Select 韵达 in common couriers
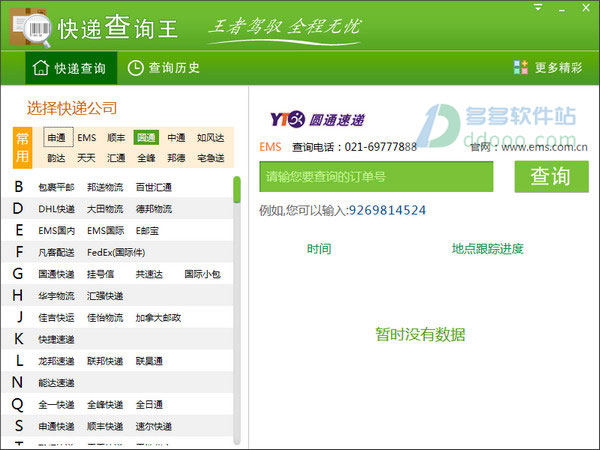Screen dimensions: 600x450 [x=56, y=158]
